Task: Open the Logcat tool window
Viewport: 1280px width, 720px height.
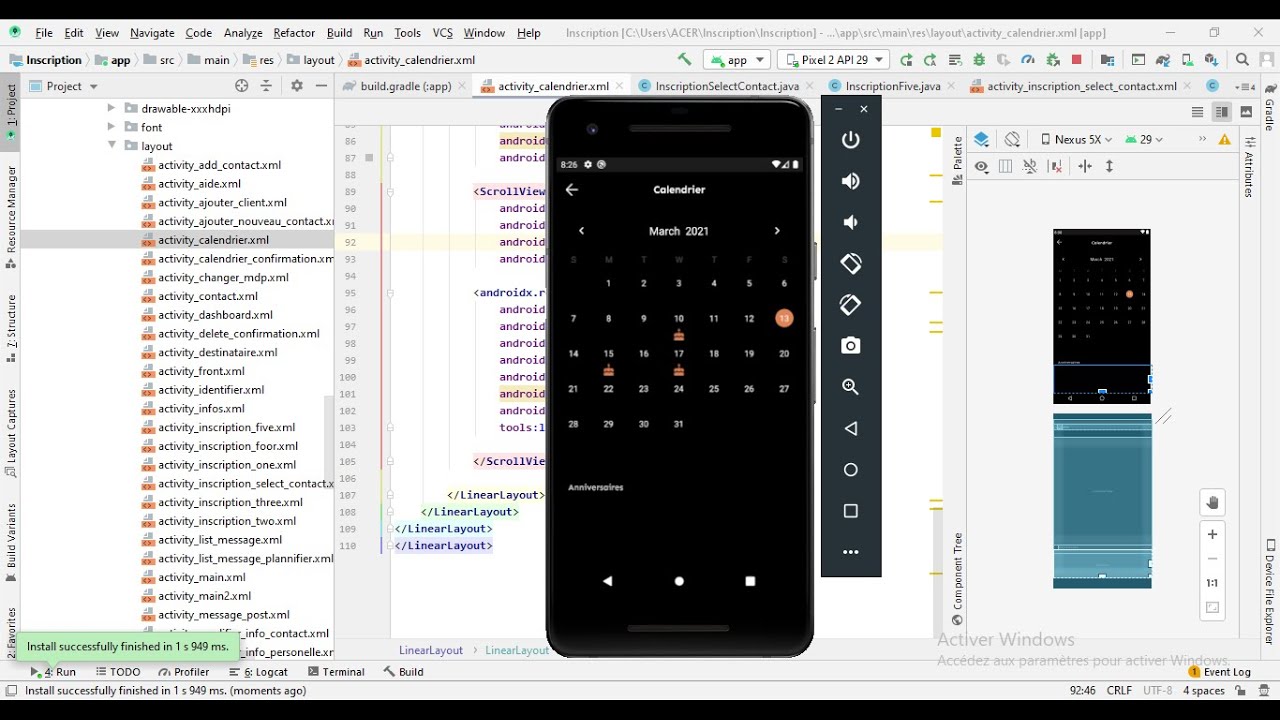Action: [259, 672]
